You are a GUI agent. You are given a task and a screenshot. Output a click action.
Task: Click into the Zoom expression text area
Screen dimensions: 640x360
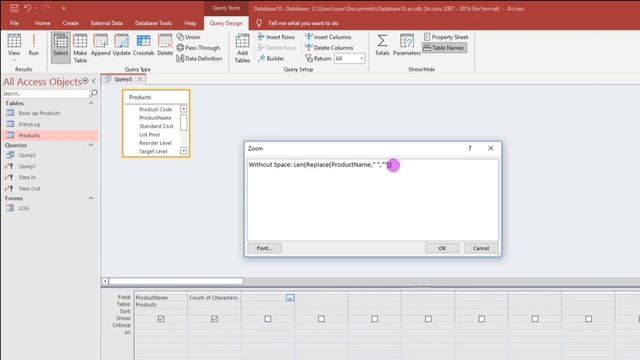(373, 200)
